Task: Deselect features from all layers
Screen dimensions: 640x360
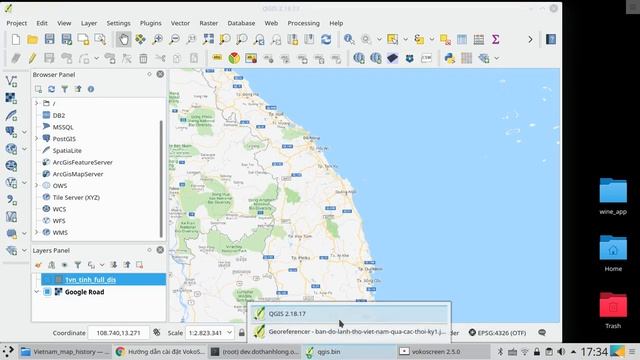Action: (x=445, y=39)
